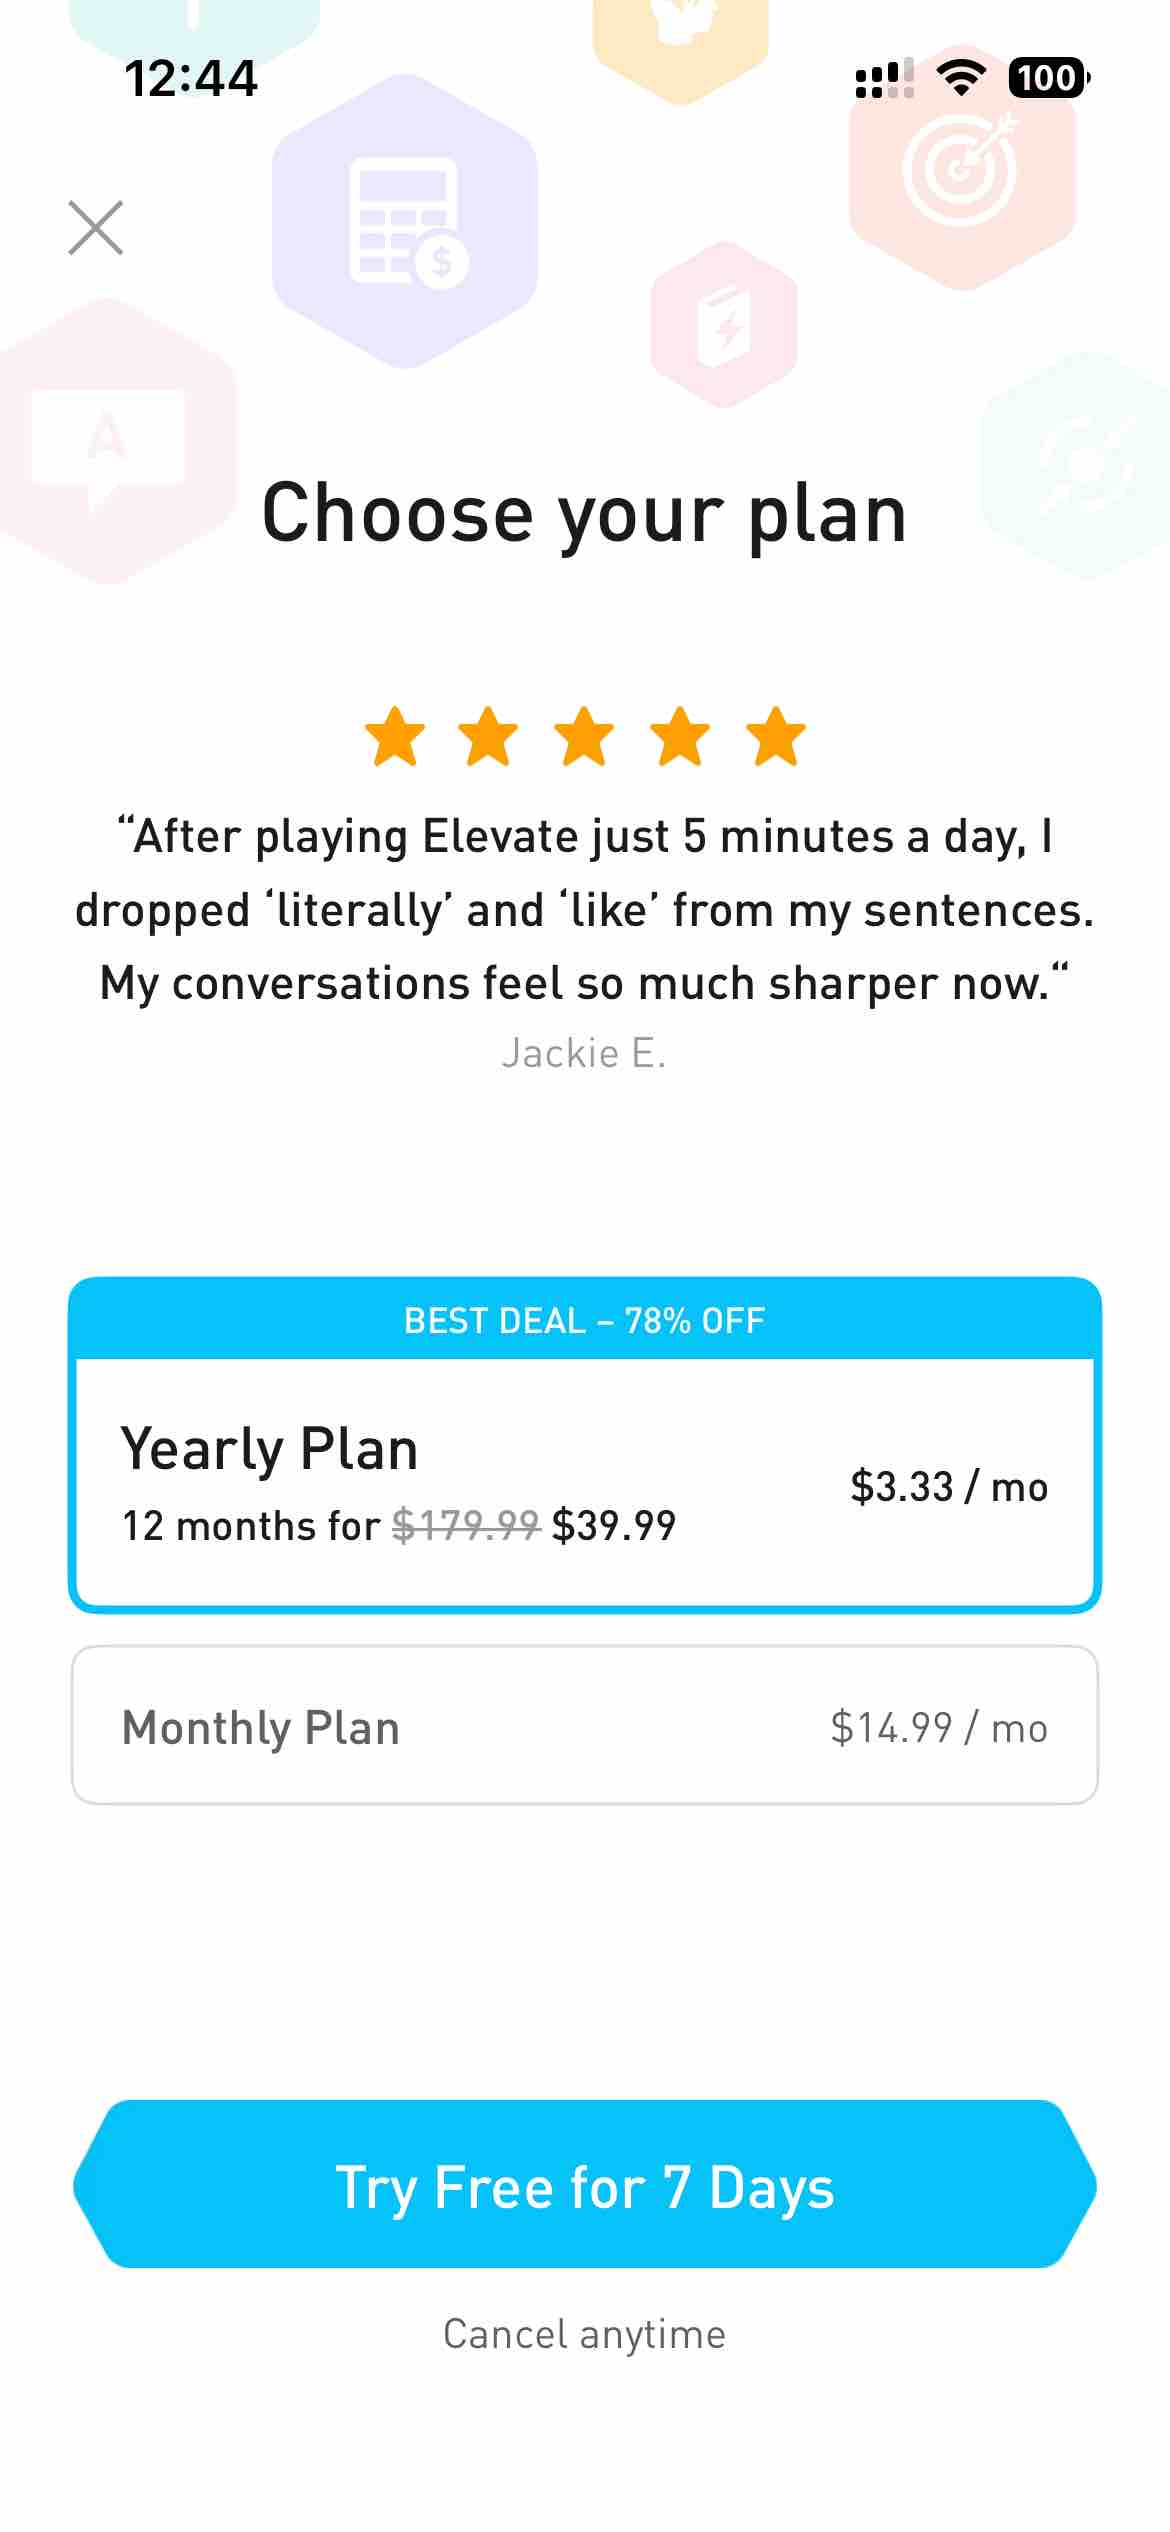The image size is (1170, 2532).
Task: Tap the $14.99 / mo monthly price
Action: pos(938,1728)
